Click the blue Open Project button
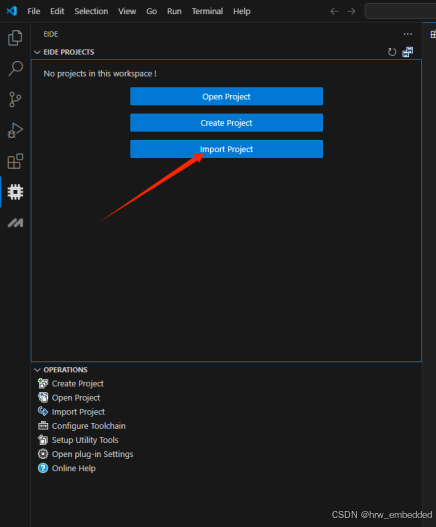The image size is (436, 527). pyautogui.click(x=226, y=96)
